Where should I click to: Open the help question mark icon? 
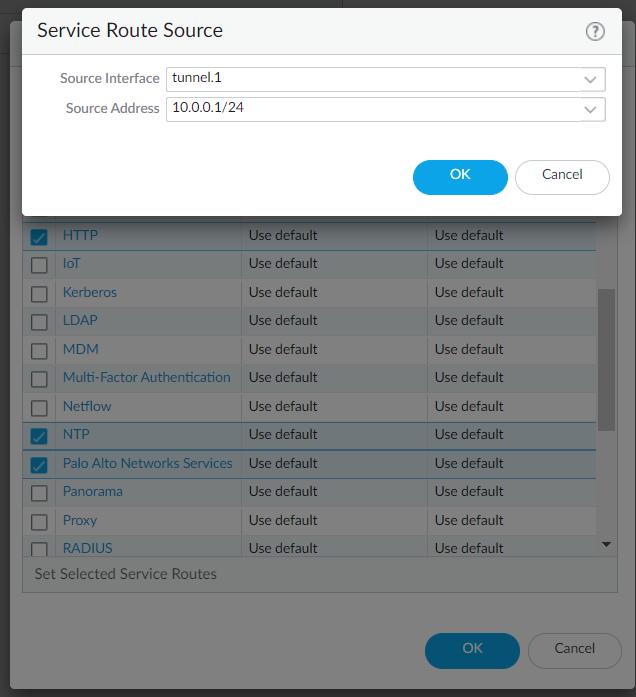pos(595,31)
